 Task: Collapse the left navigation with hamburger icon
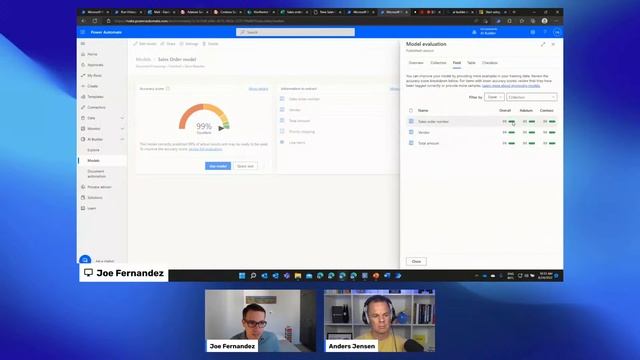coord(83,44)
